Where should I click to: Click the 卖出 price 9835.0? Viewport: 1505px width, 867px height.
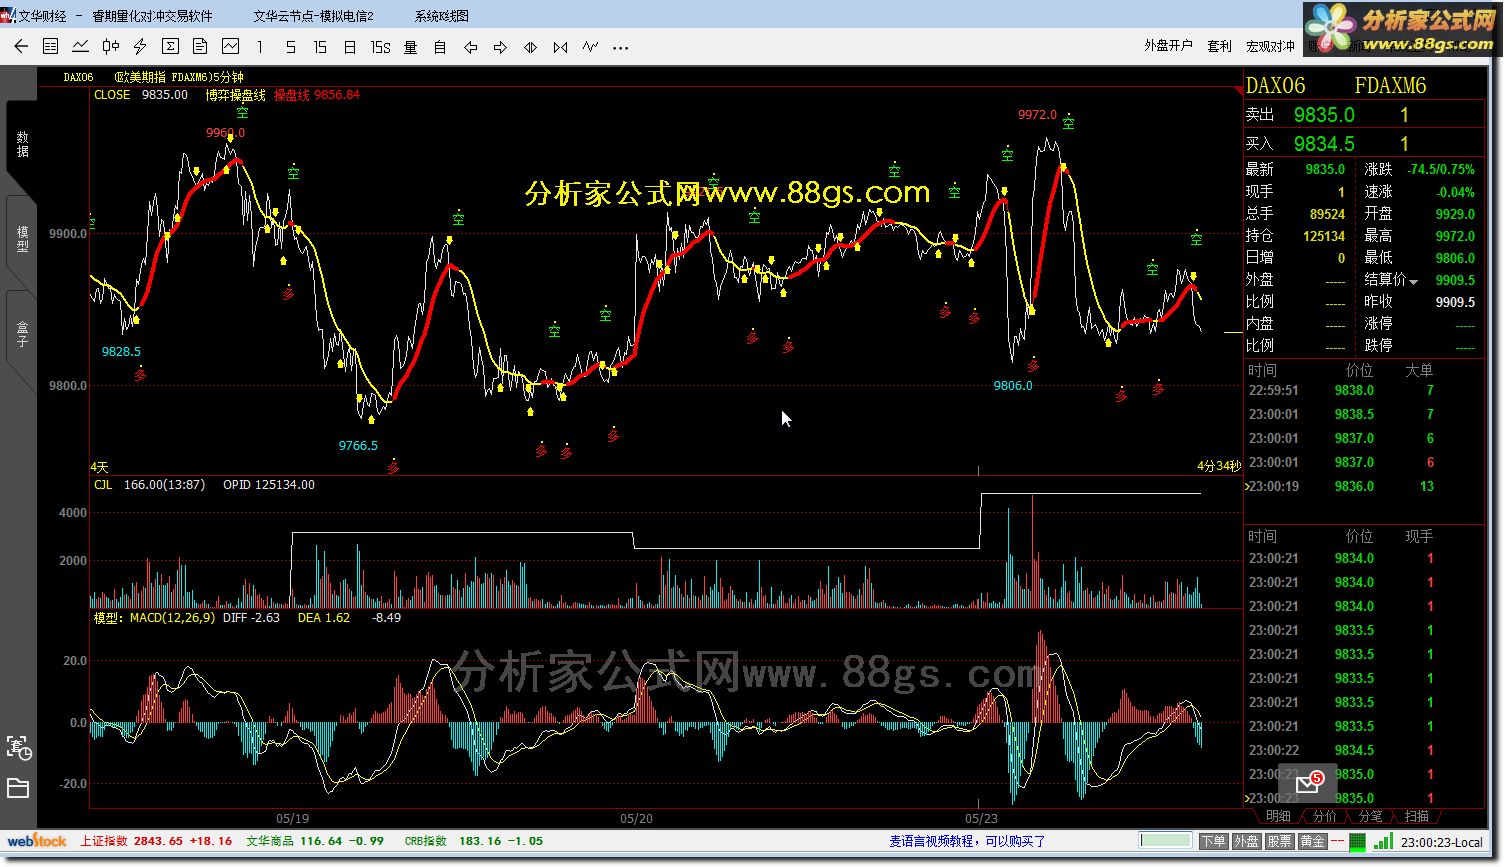[1324, 115]
